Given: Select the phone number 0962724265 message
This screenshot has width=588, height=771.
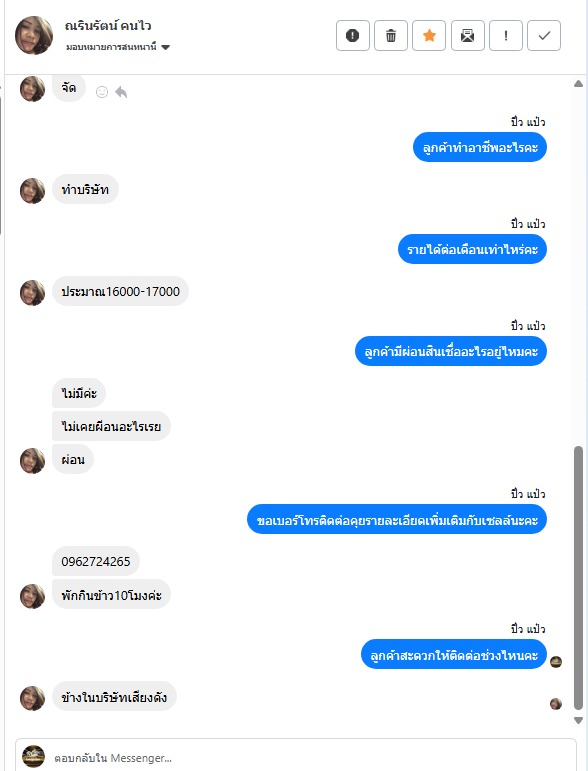Looking at the screenshot, I should click(x=96, y=562).
